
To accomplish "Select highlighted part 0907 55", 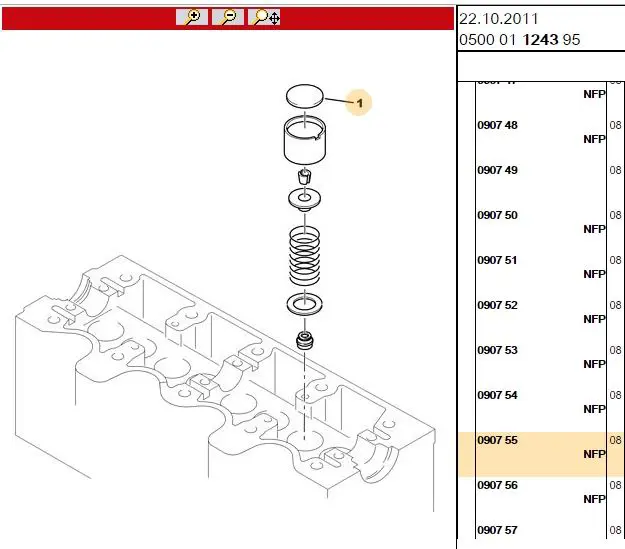I will tap(497, 441).
